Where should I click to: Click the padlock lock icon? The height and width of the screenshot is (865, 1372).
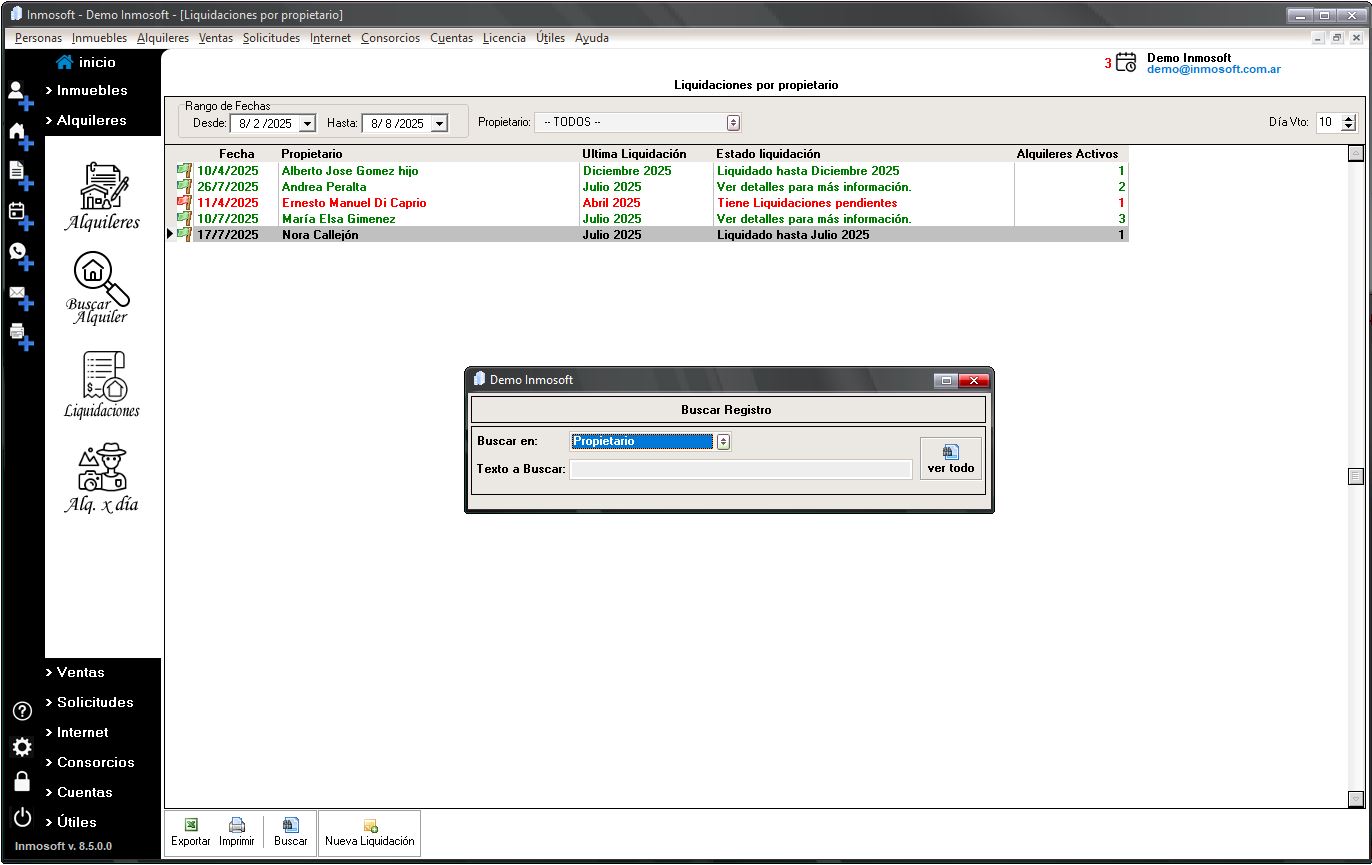[x=21, y=781]
